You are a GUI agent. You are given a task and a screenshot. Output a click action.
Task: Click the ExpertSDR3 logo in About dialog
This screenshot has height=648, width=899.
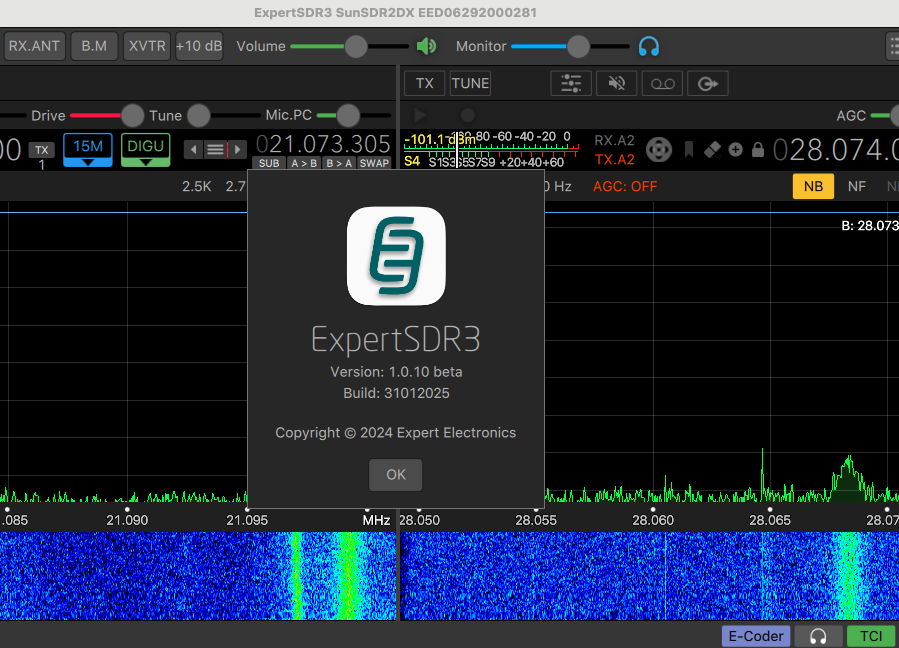(396, 256)
